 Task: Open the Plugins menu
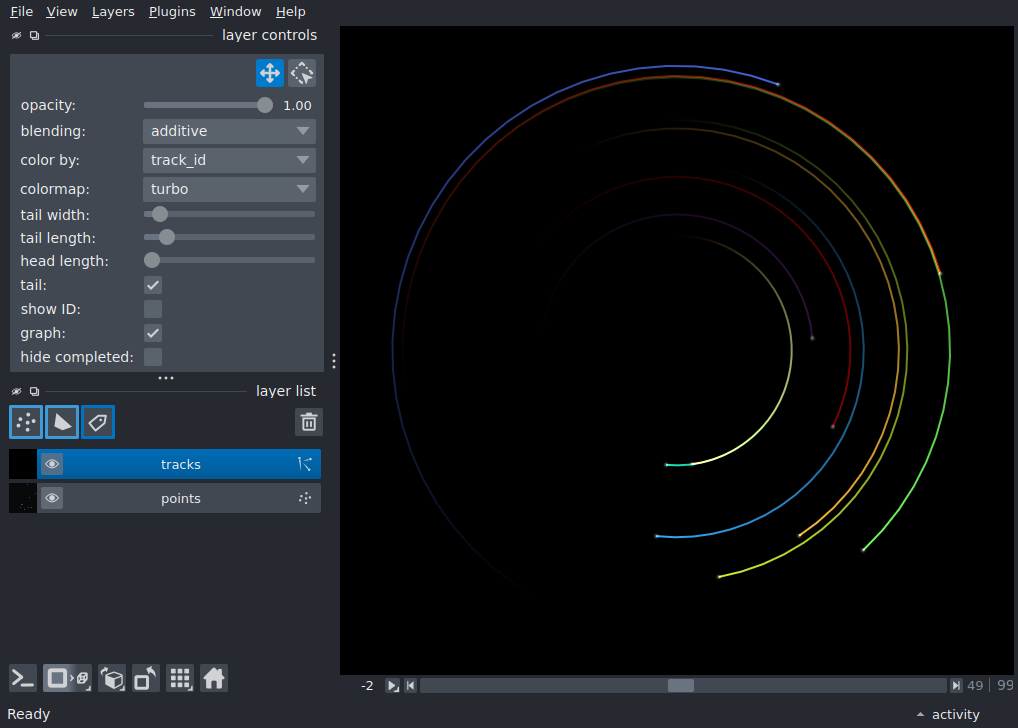[172, 12]
